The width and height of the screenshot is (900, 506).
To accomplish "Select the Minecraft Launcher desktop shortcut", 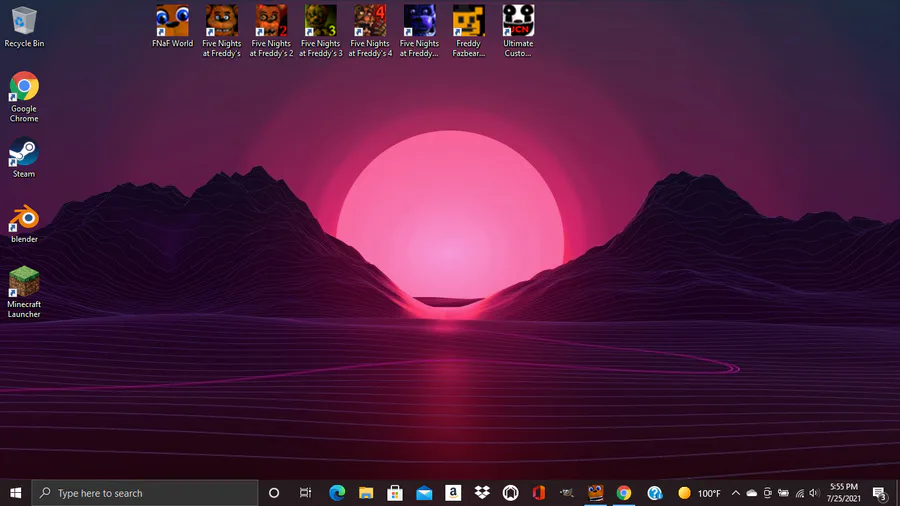I will pos(24,291).
